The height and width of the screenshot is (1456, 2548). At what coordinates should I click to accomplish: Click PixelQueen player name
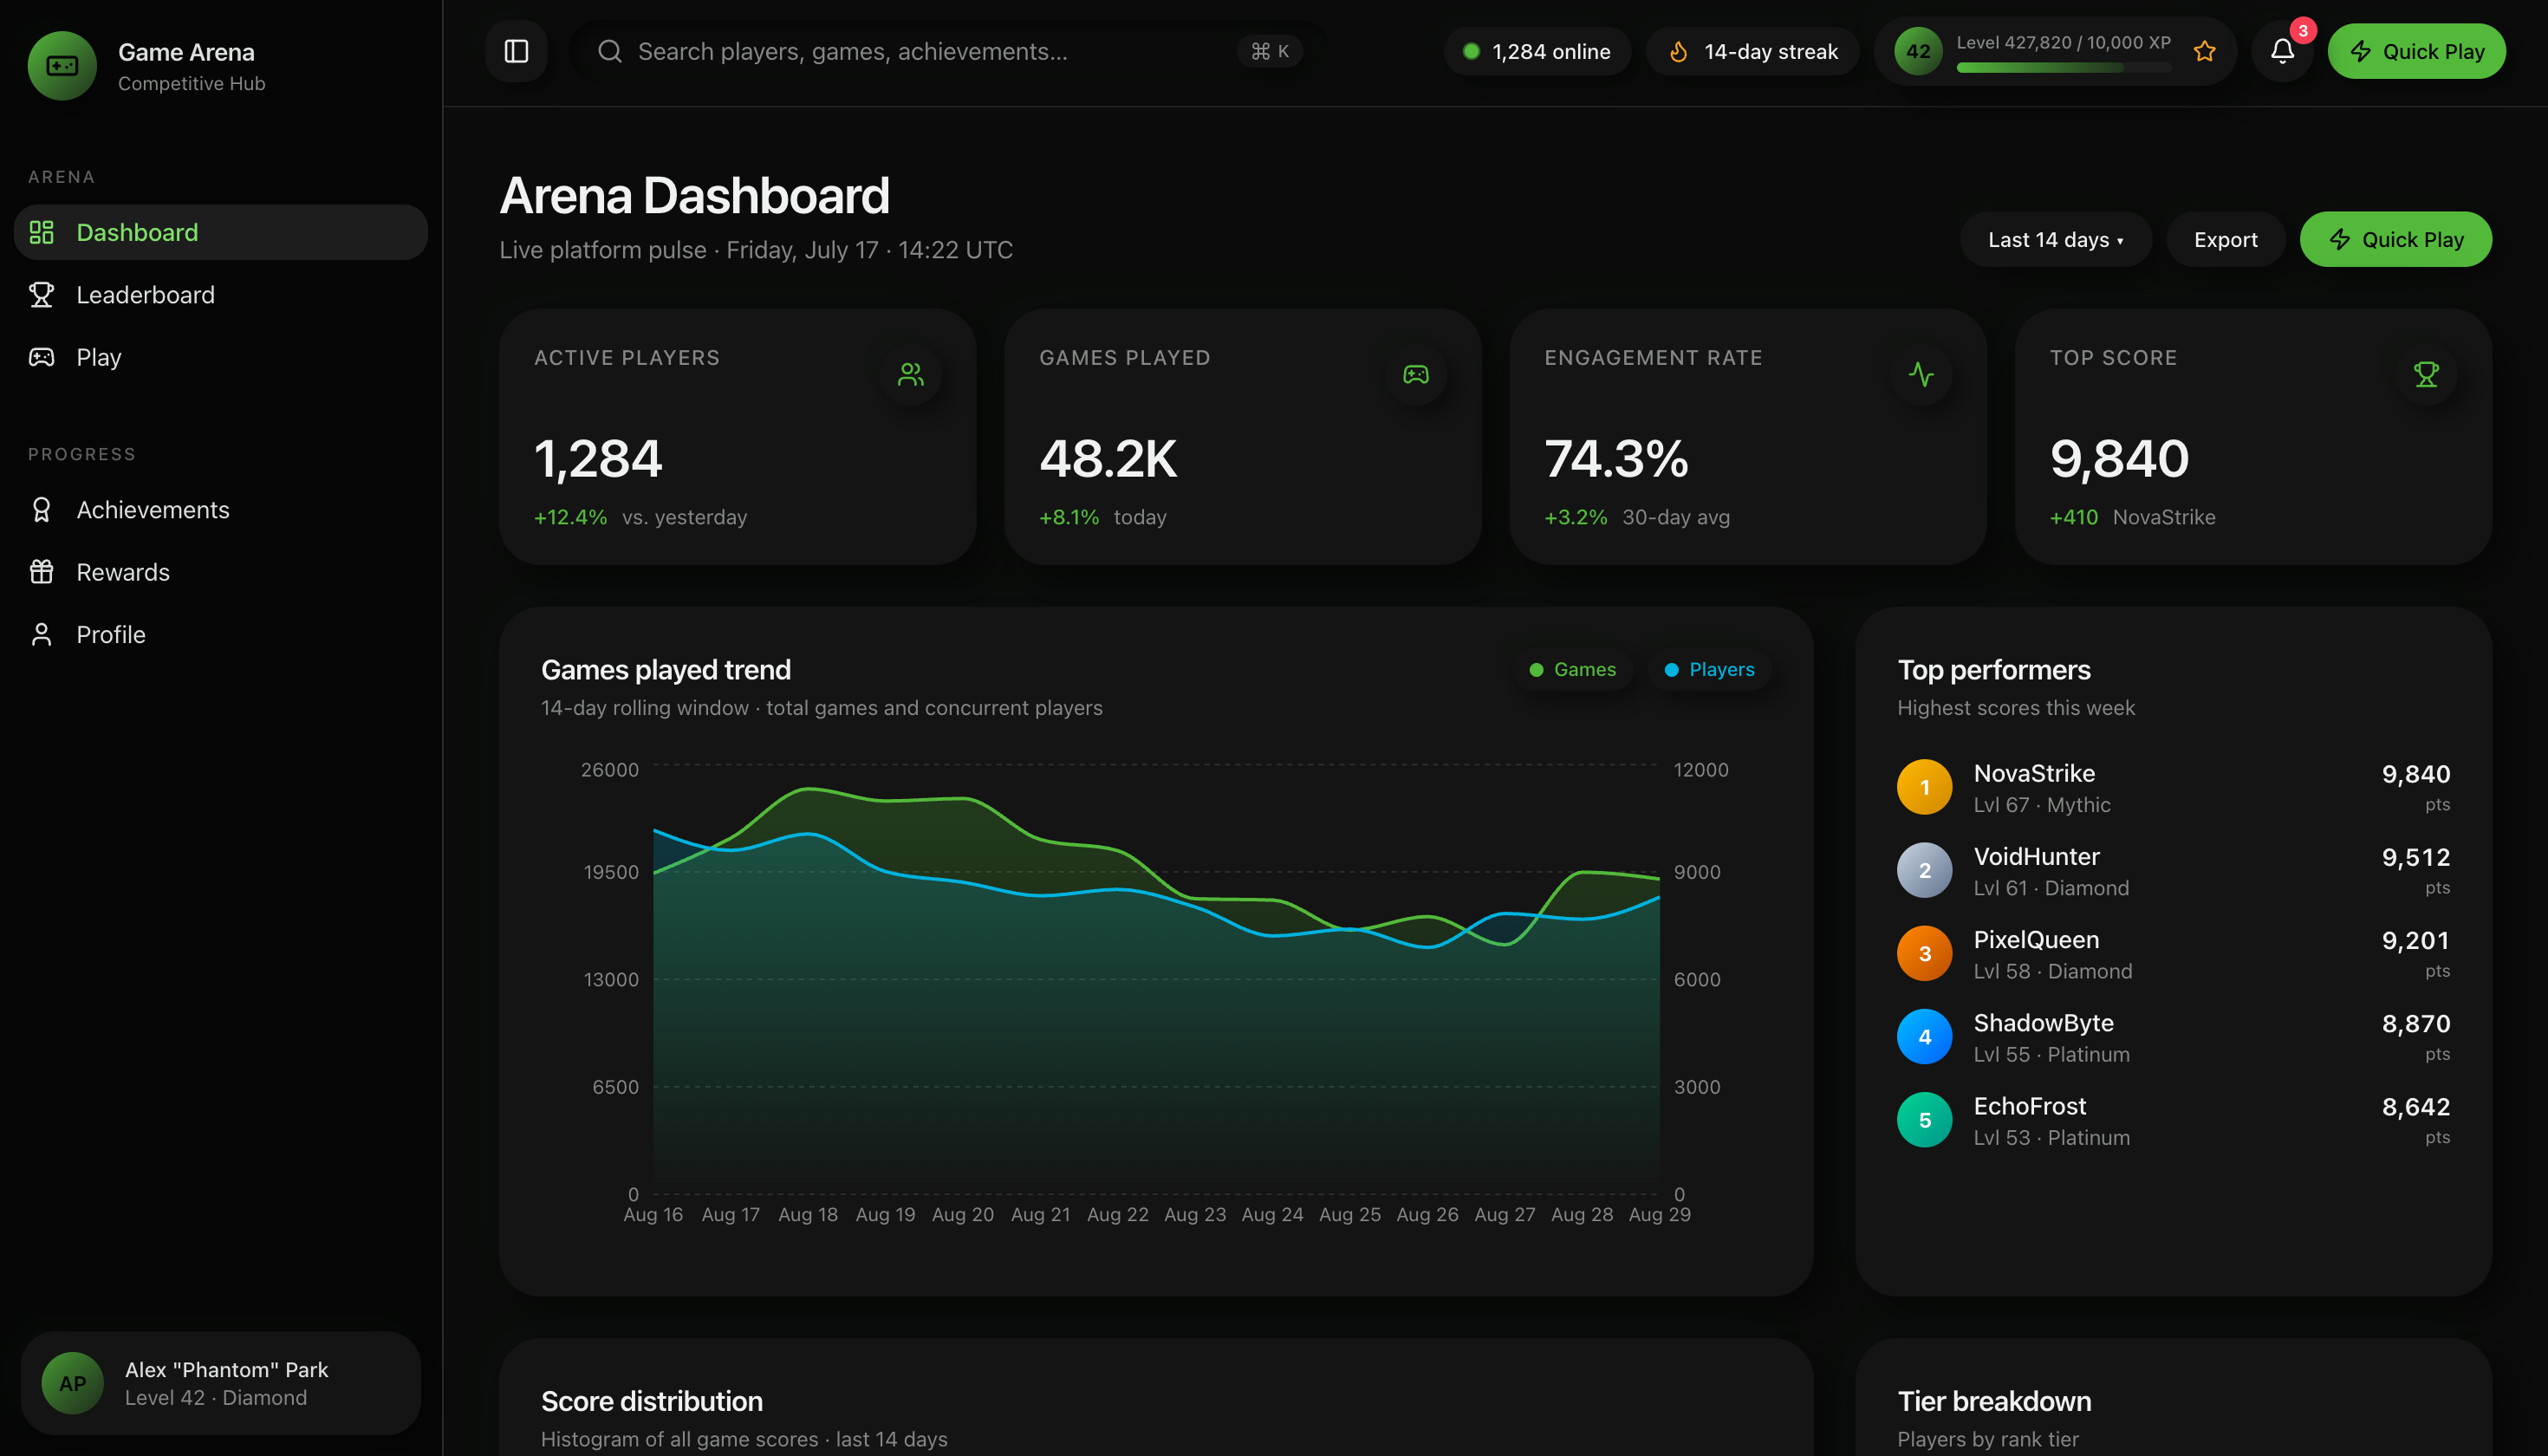2036,939
